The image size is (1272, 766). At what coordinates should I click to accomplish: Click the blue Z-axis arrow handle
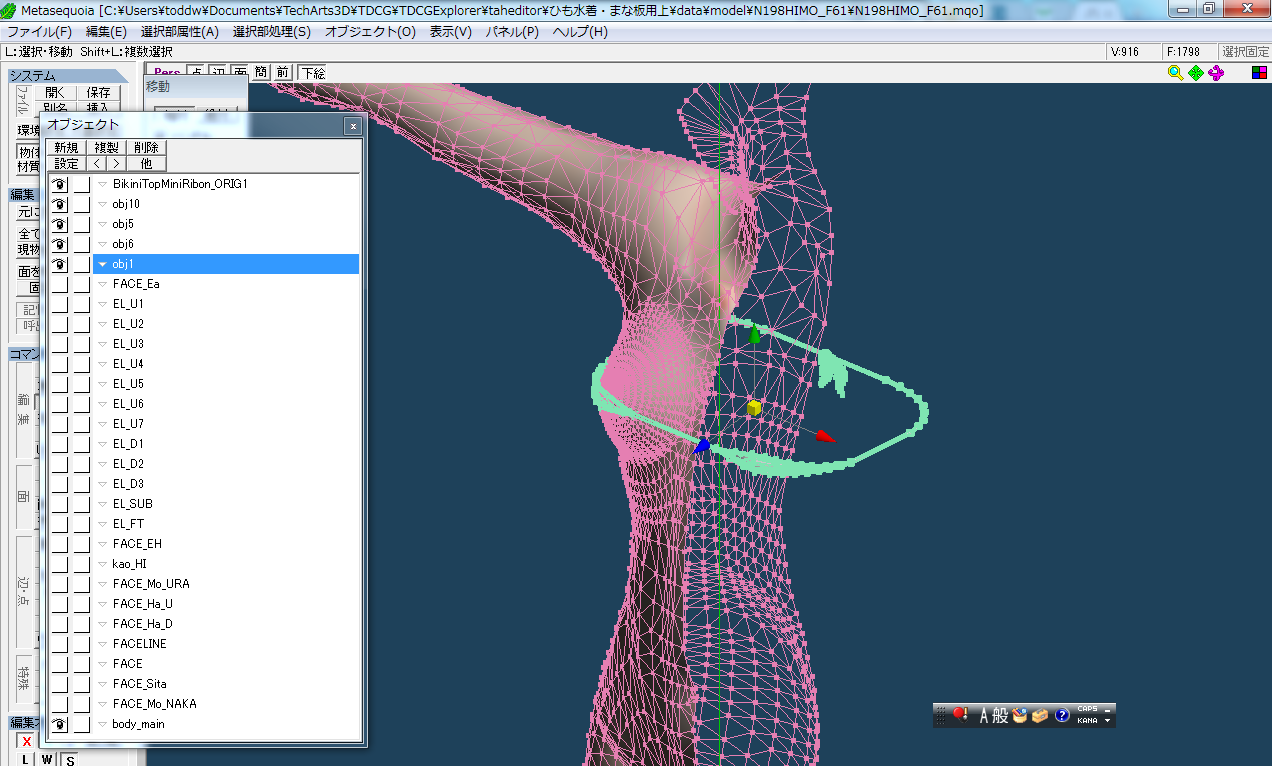point(703,445)
